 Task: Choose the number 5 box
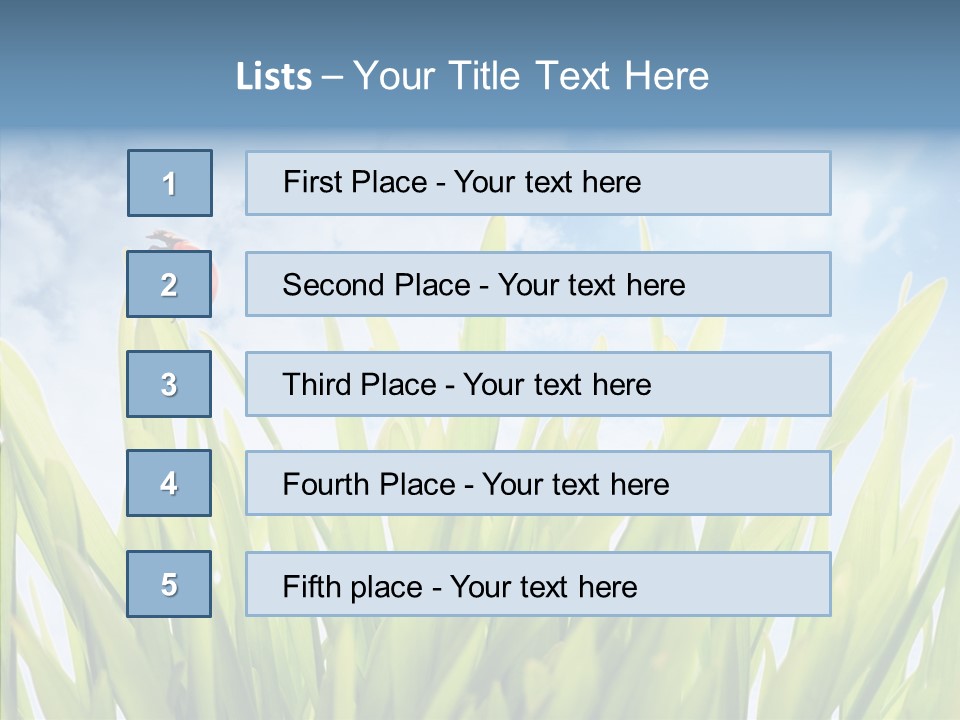[x=169, y=584]
